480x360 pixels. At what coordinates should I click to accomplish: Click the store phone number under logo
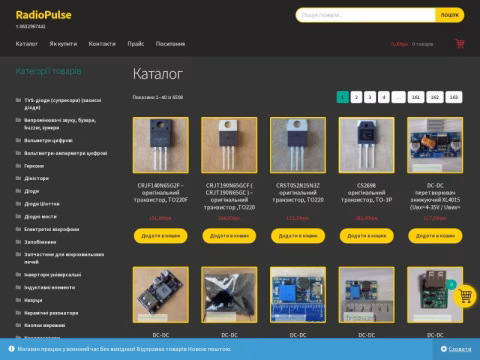pos(30,26)
